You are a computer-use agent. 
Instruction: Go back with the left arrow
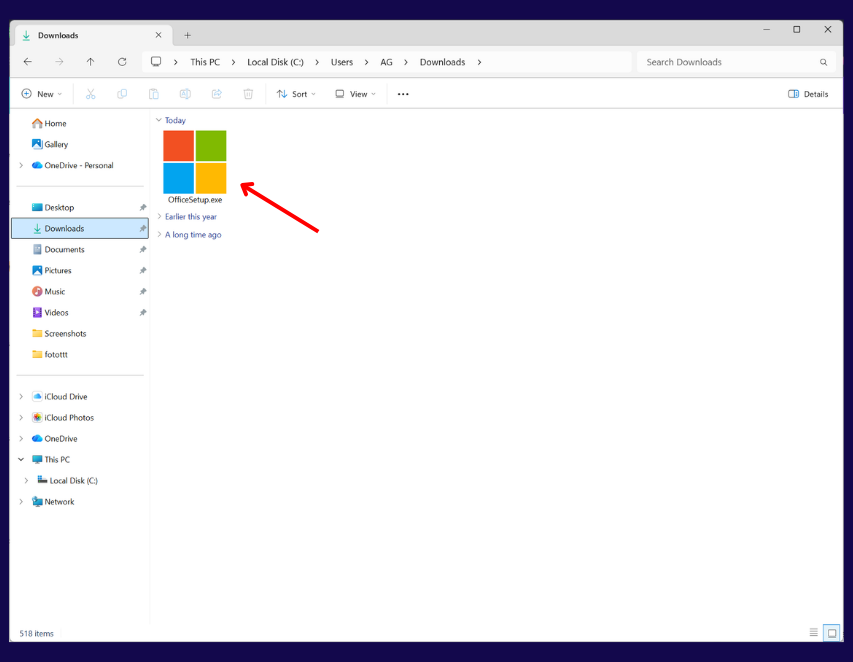point(28,62)
